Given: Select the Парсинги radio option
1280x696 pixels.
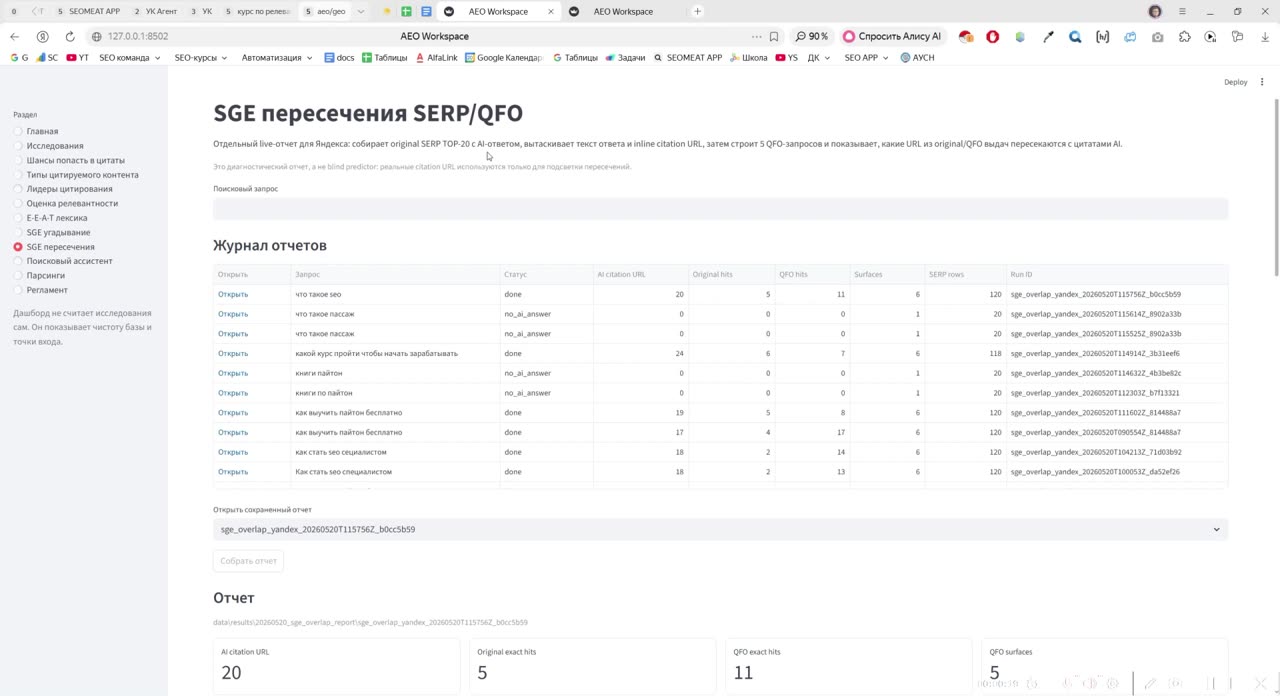Looking at the screenshot, I should [x=39, y=275].
